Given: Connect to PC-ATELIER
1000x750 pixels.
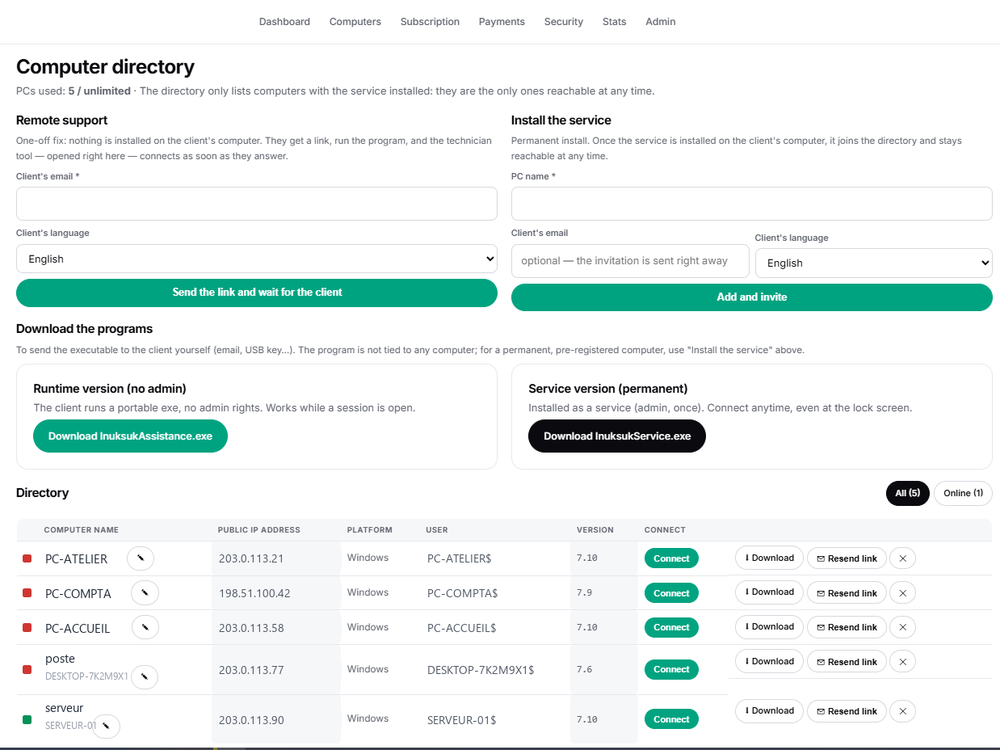Looking at the screenshot, I should click(x=672, y=558).
